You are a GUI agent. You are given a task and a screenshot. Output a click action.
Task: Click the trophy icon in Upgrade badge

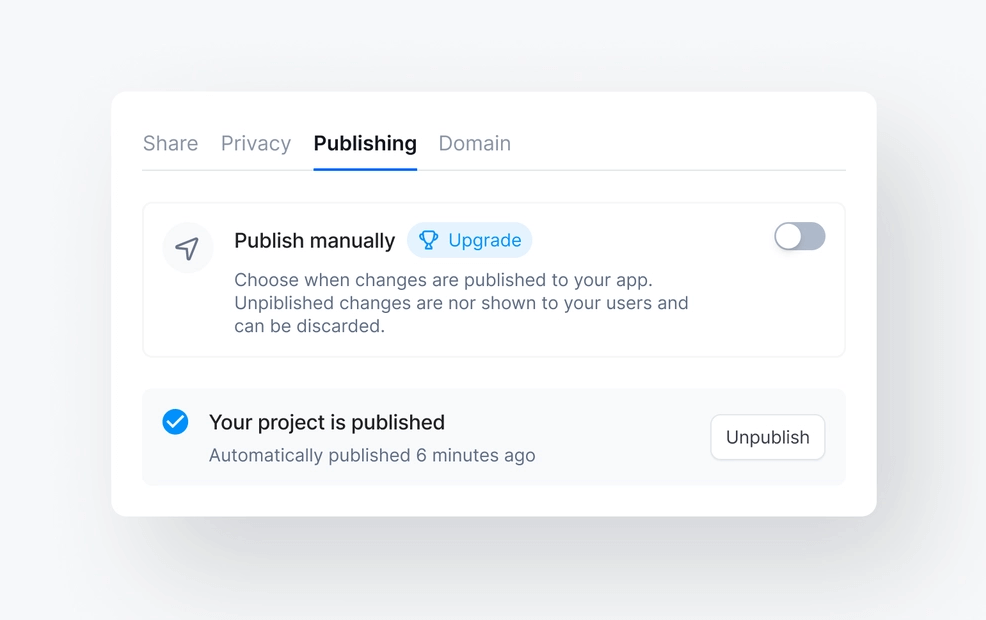[x=429, y=240]
